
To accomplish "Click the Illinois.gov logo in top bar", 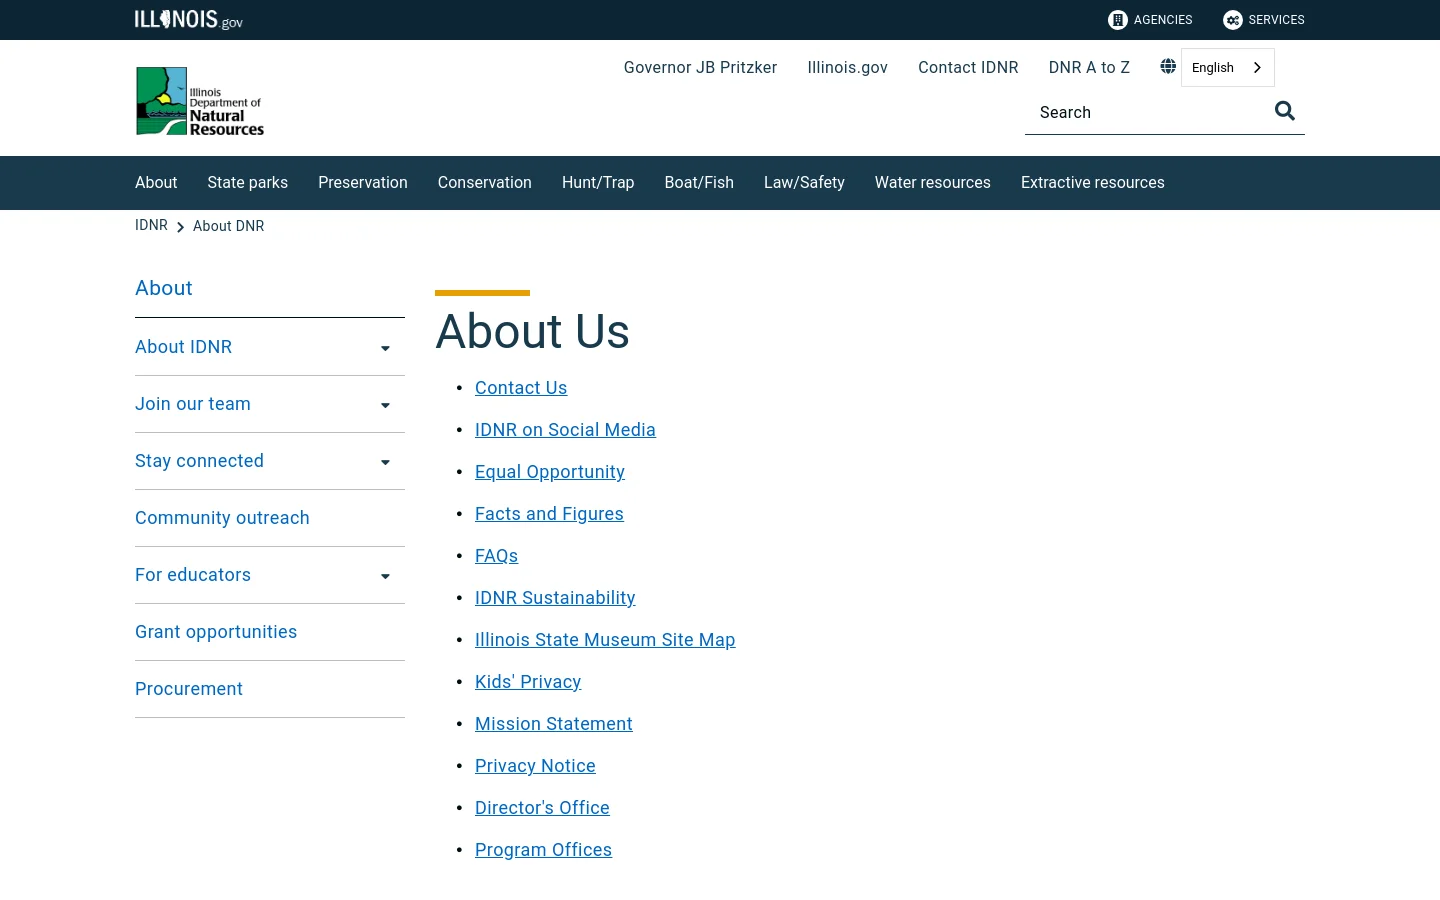I will (189, 19).
